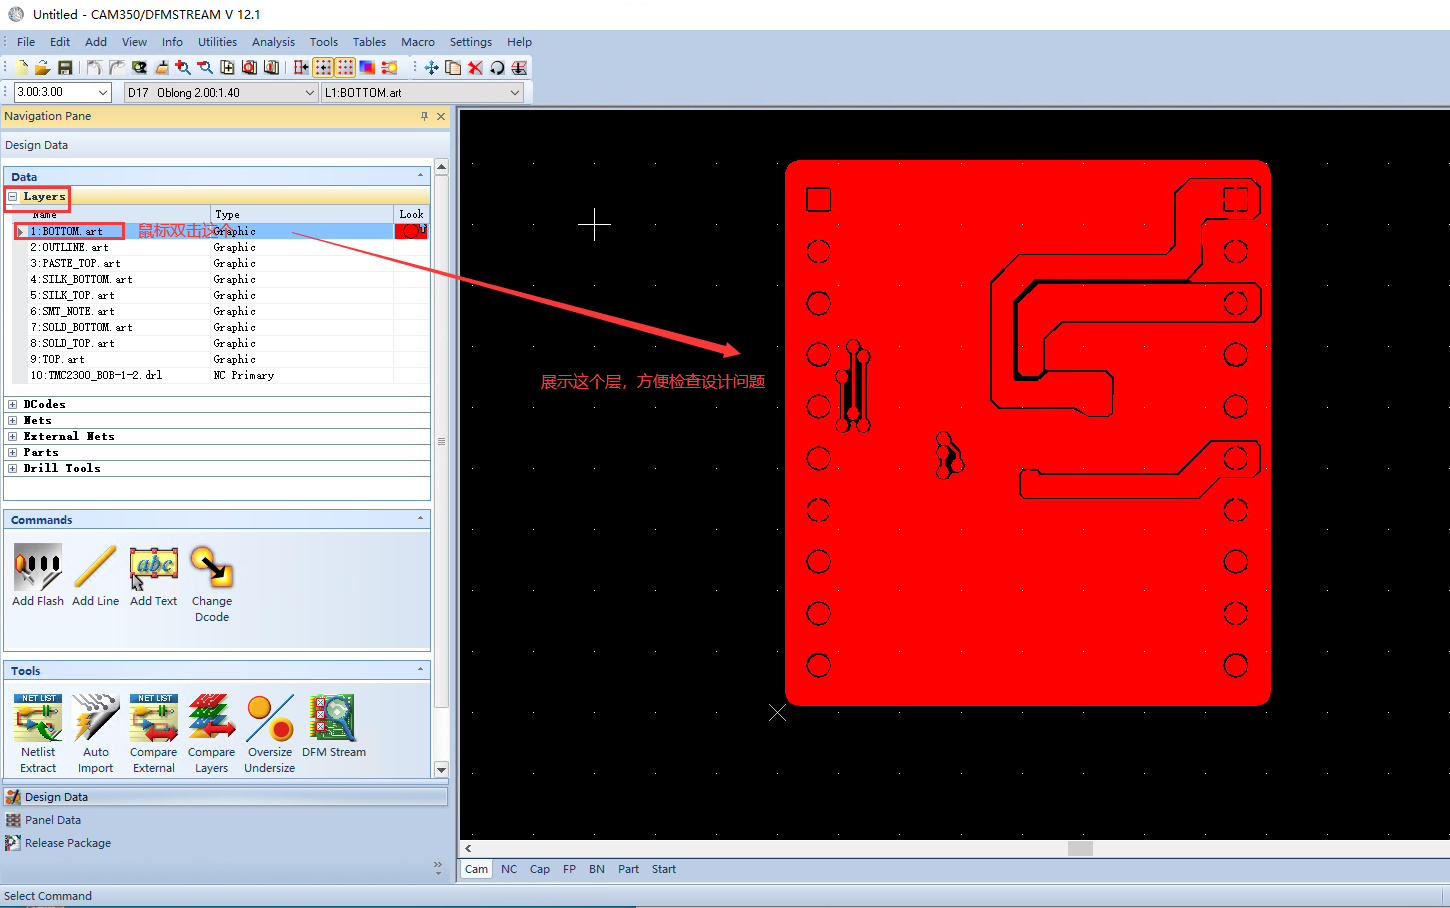
Task: Open the D17 Oblong Dcode dropdown
Action: click(311, 91)
